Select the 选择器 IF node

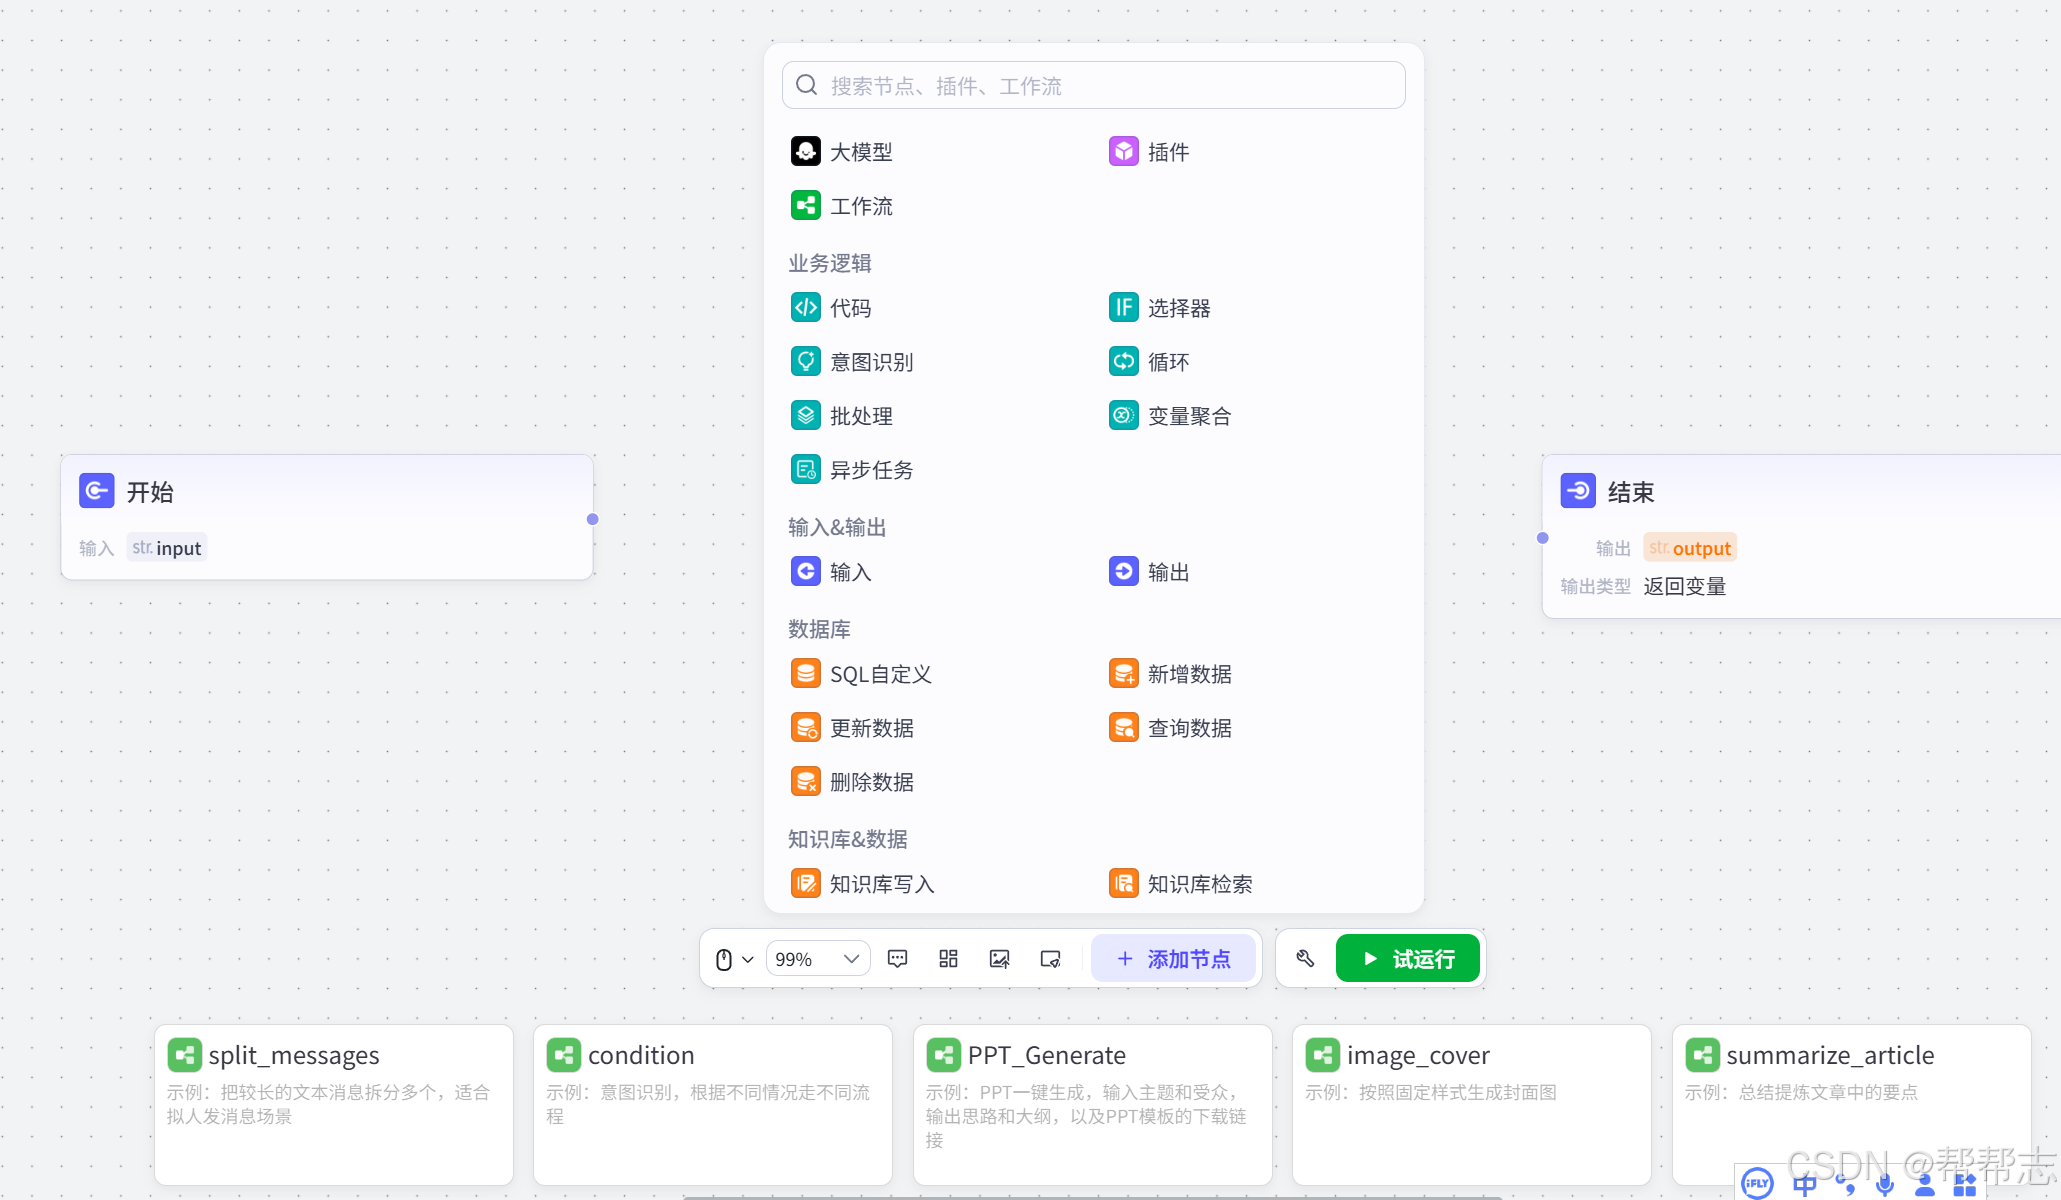pos(1160,307)
